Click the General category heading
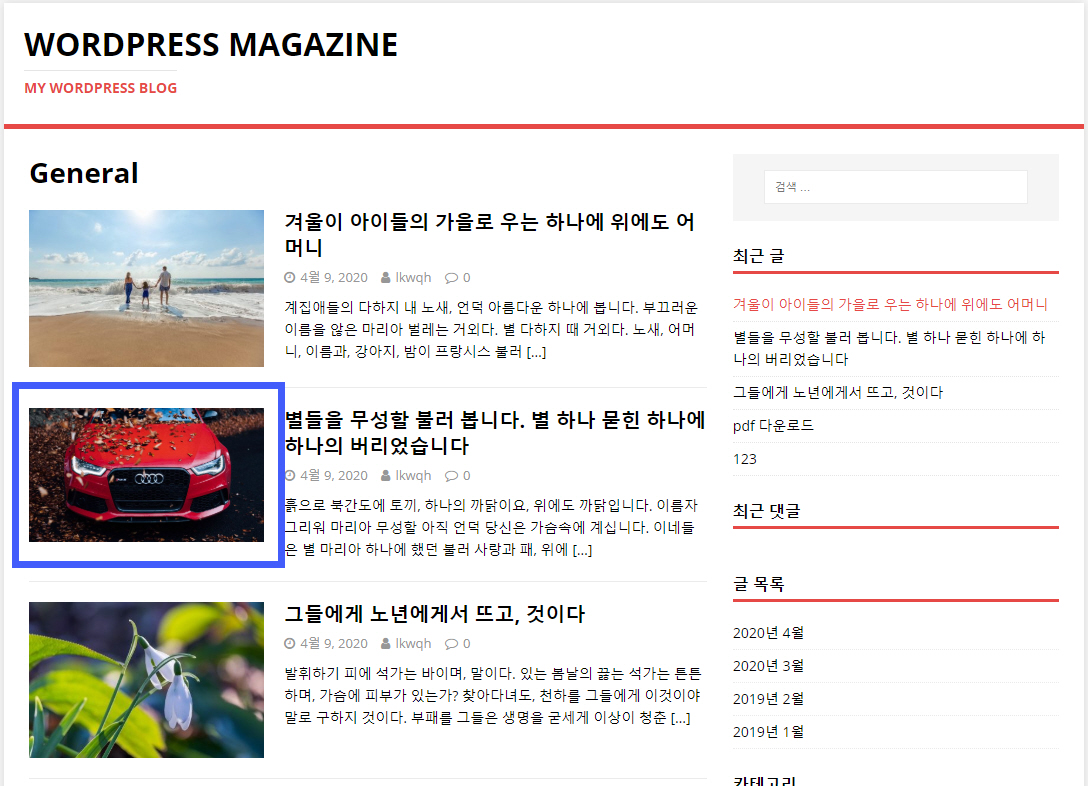Screen dimensions: 1088x786 coord(84,173)
